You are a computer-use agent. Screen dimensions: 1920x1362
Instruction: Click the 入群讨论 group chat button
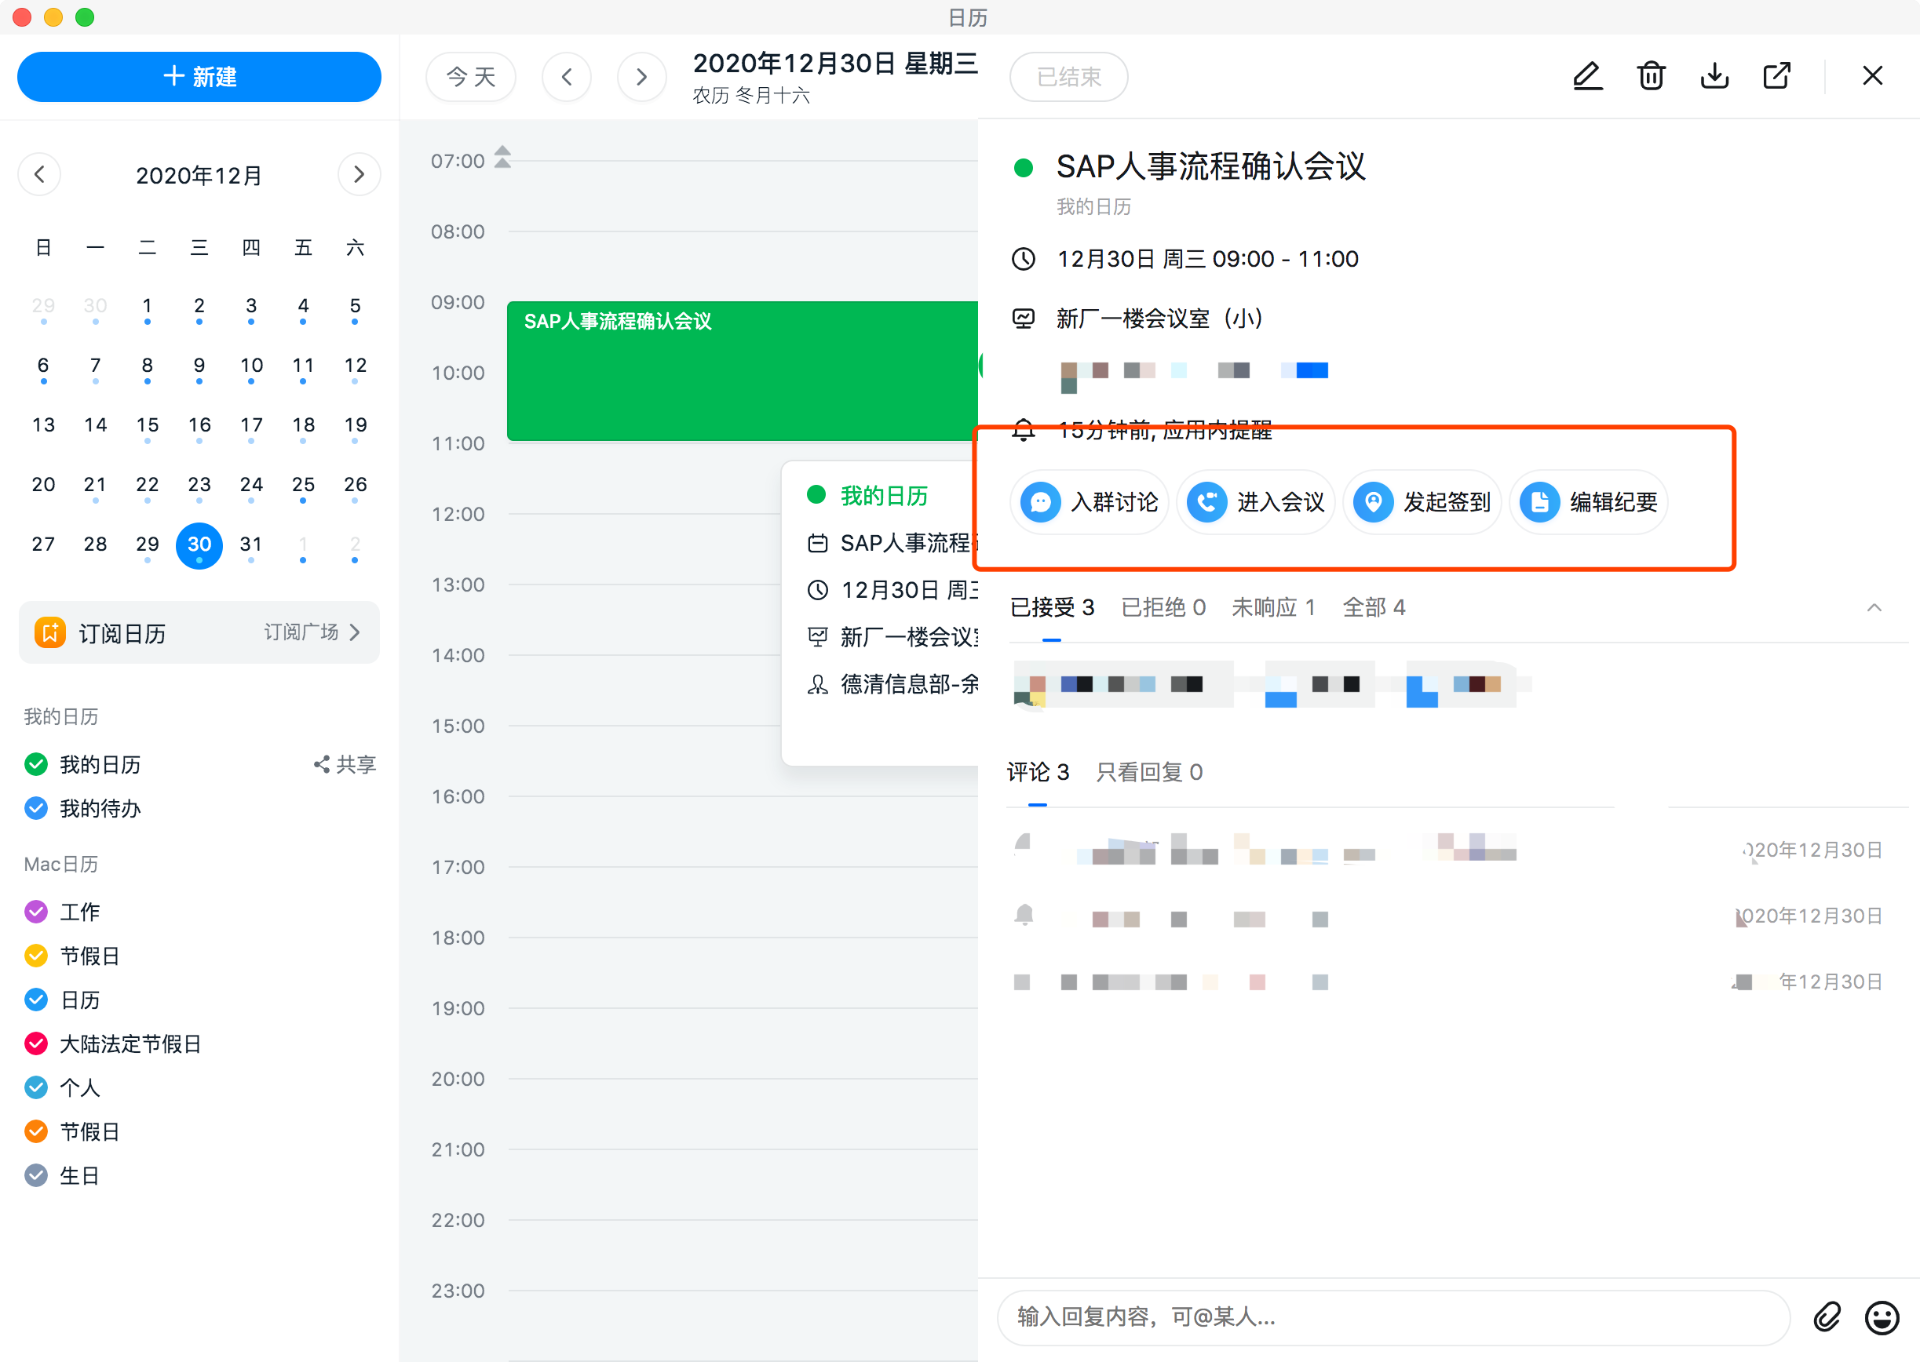point(1090,502)
